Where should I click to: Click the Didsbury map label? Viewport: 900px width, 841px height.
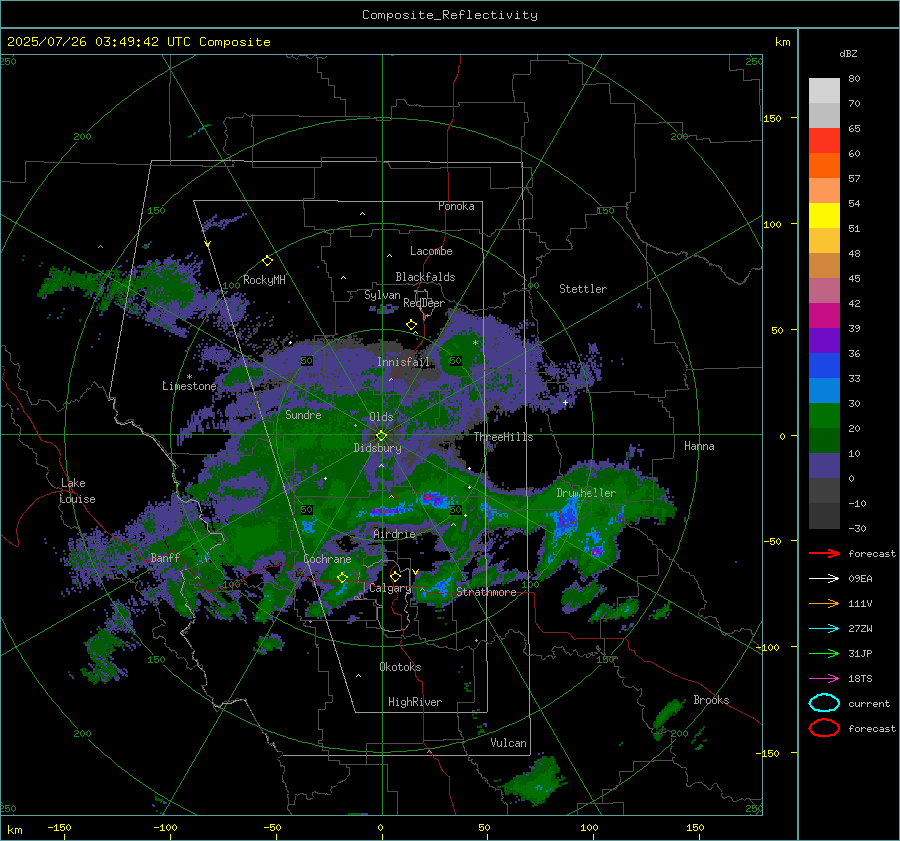click(x=377, y=448)
